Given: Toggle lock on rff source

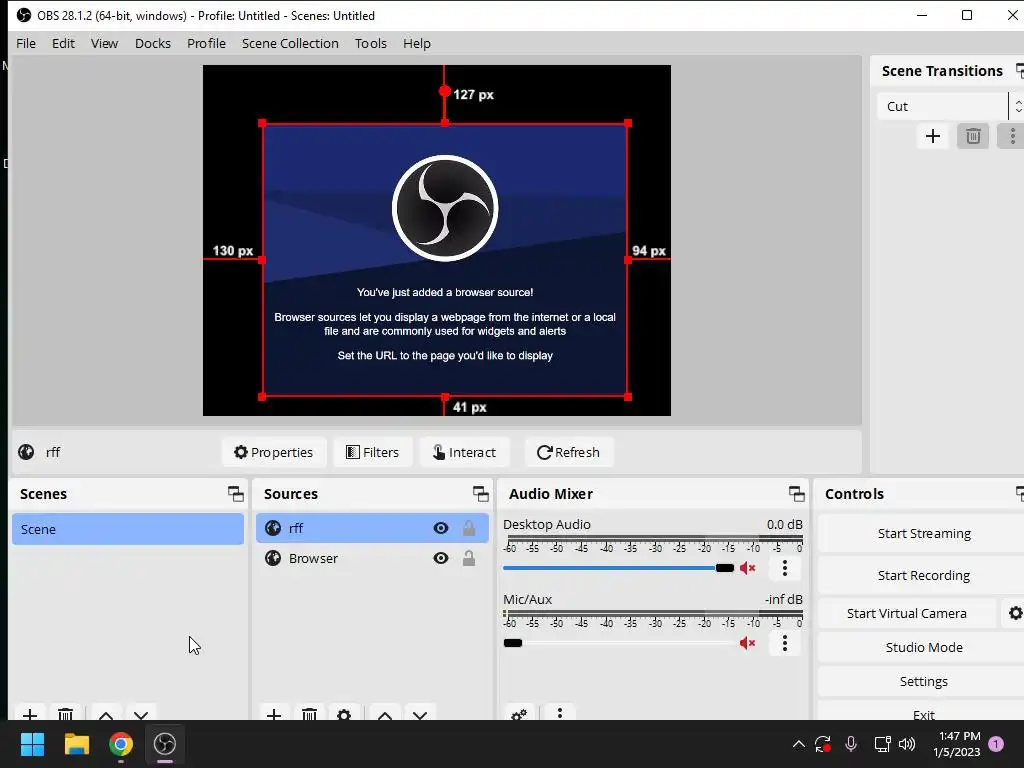Looking at the screenshot, I should (469, 528).
